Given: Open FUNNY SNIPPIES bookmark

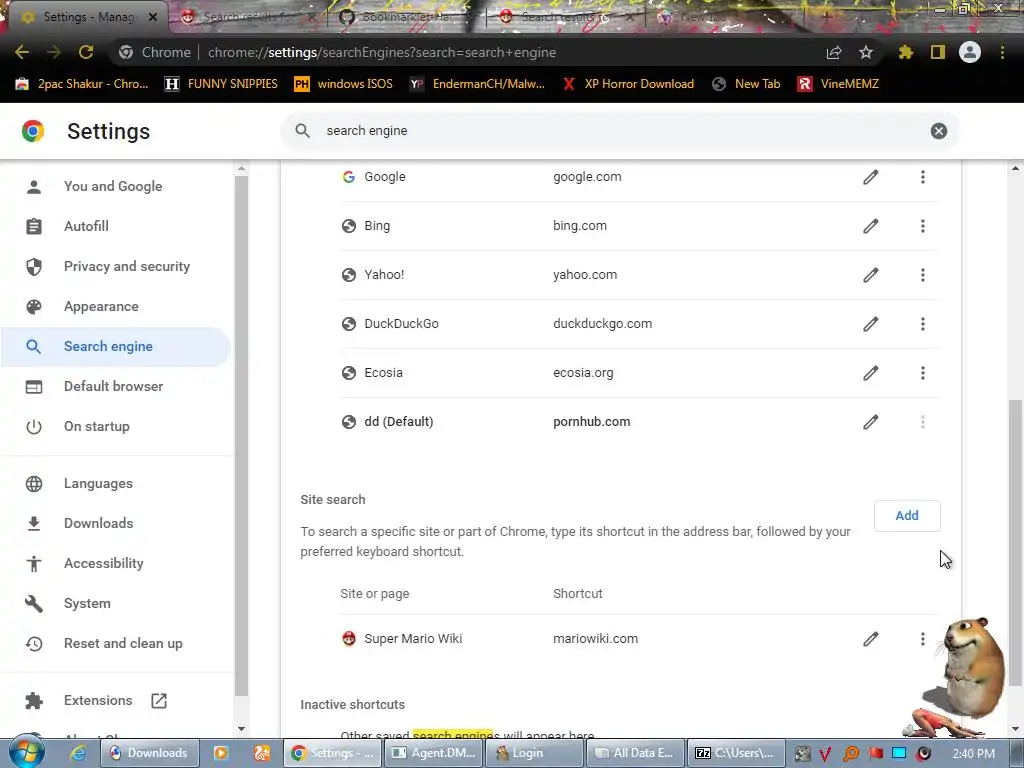Looking at the screenshot, I should pyautogui.click(x=221, y=84).
